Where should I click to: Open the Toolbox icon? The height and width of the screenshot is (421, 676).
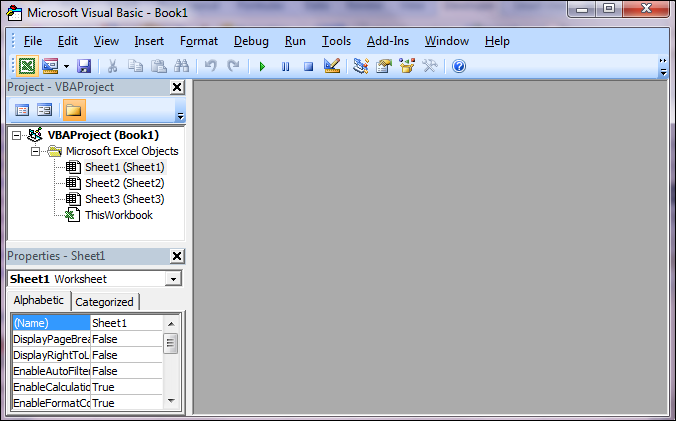click(x=430, y=66)
